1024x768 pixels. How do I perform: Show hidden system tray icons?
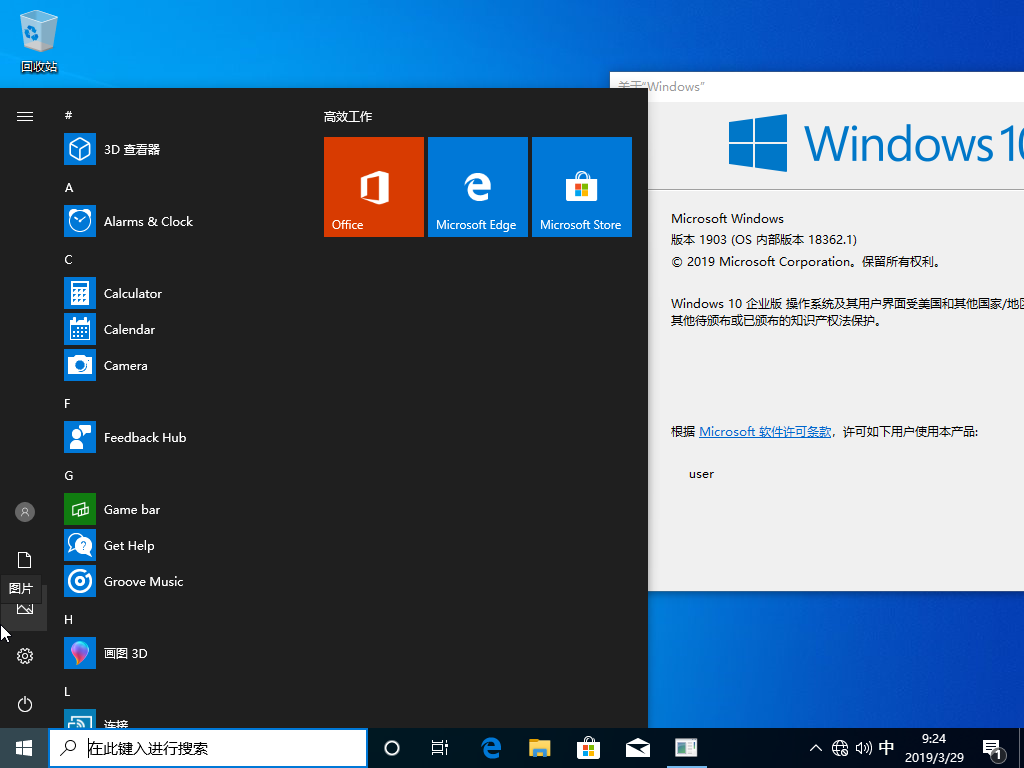click(816, 748)
